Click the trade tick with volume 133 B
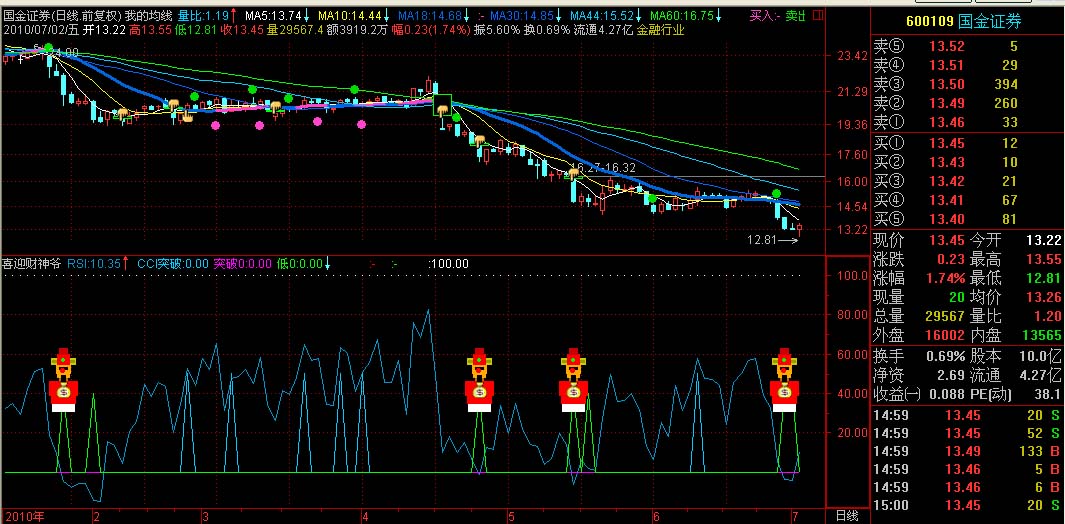Viewport: 1065px width, 524px height. click(967, 451)
